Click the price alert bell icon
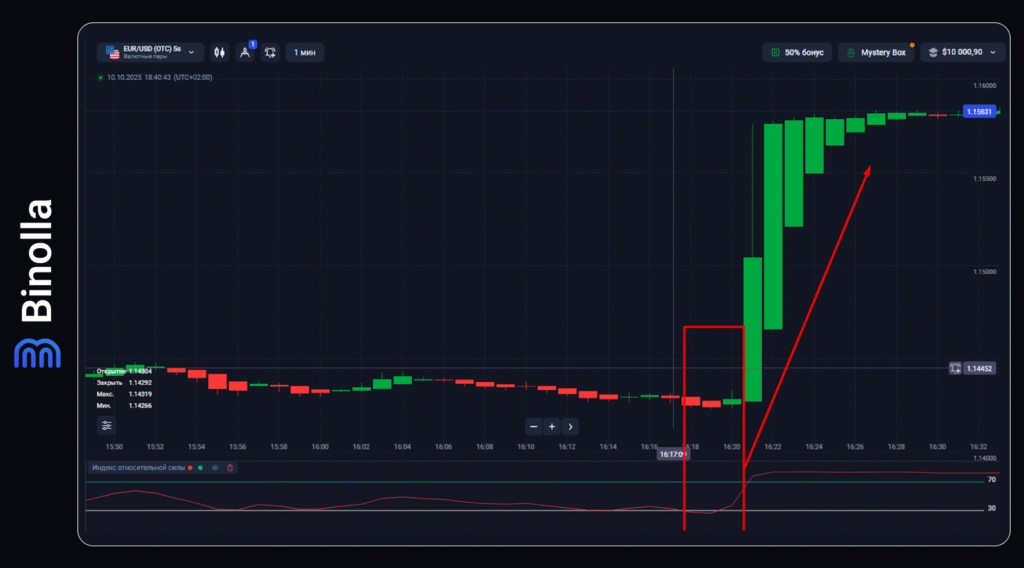The width and height of the screenshot is (1024, 568). pos(269,52)
